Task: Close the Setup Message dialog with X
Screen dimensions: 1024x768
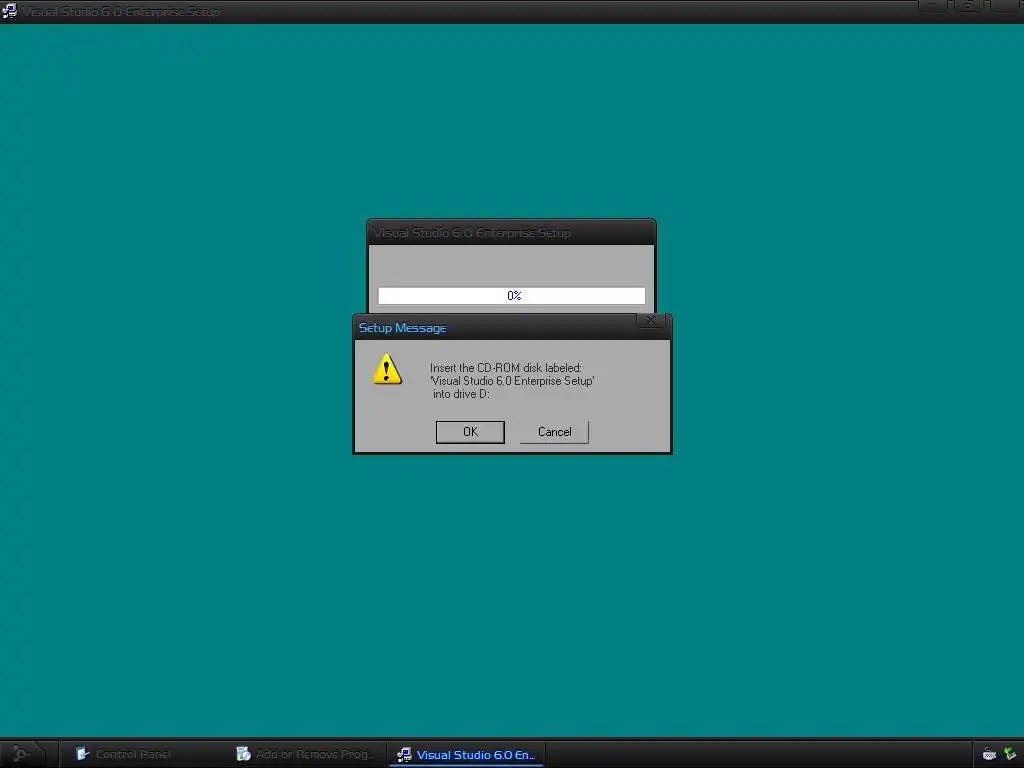Action: (x=650, y=320)
